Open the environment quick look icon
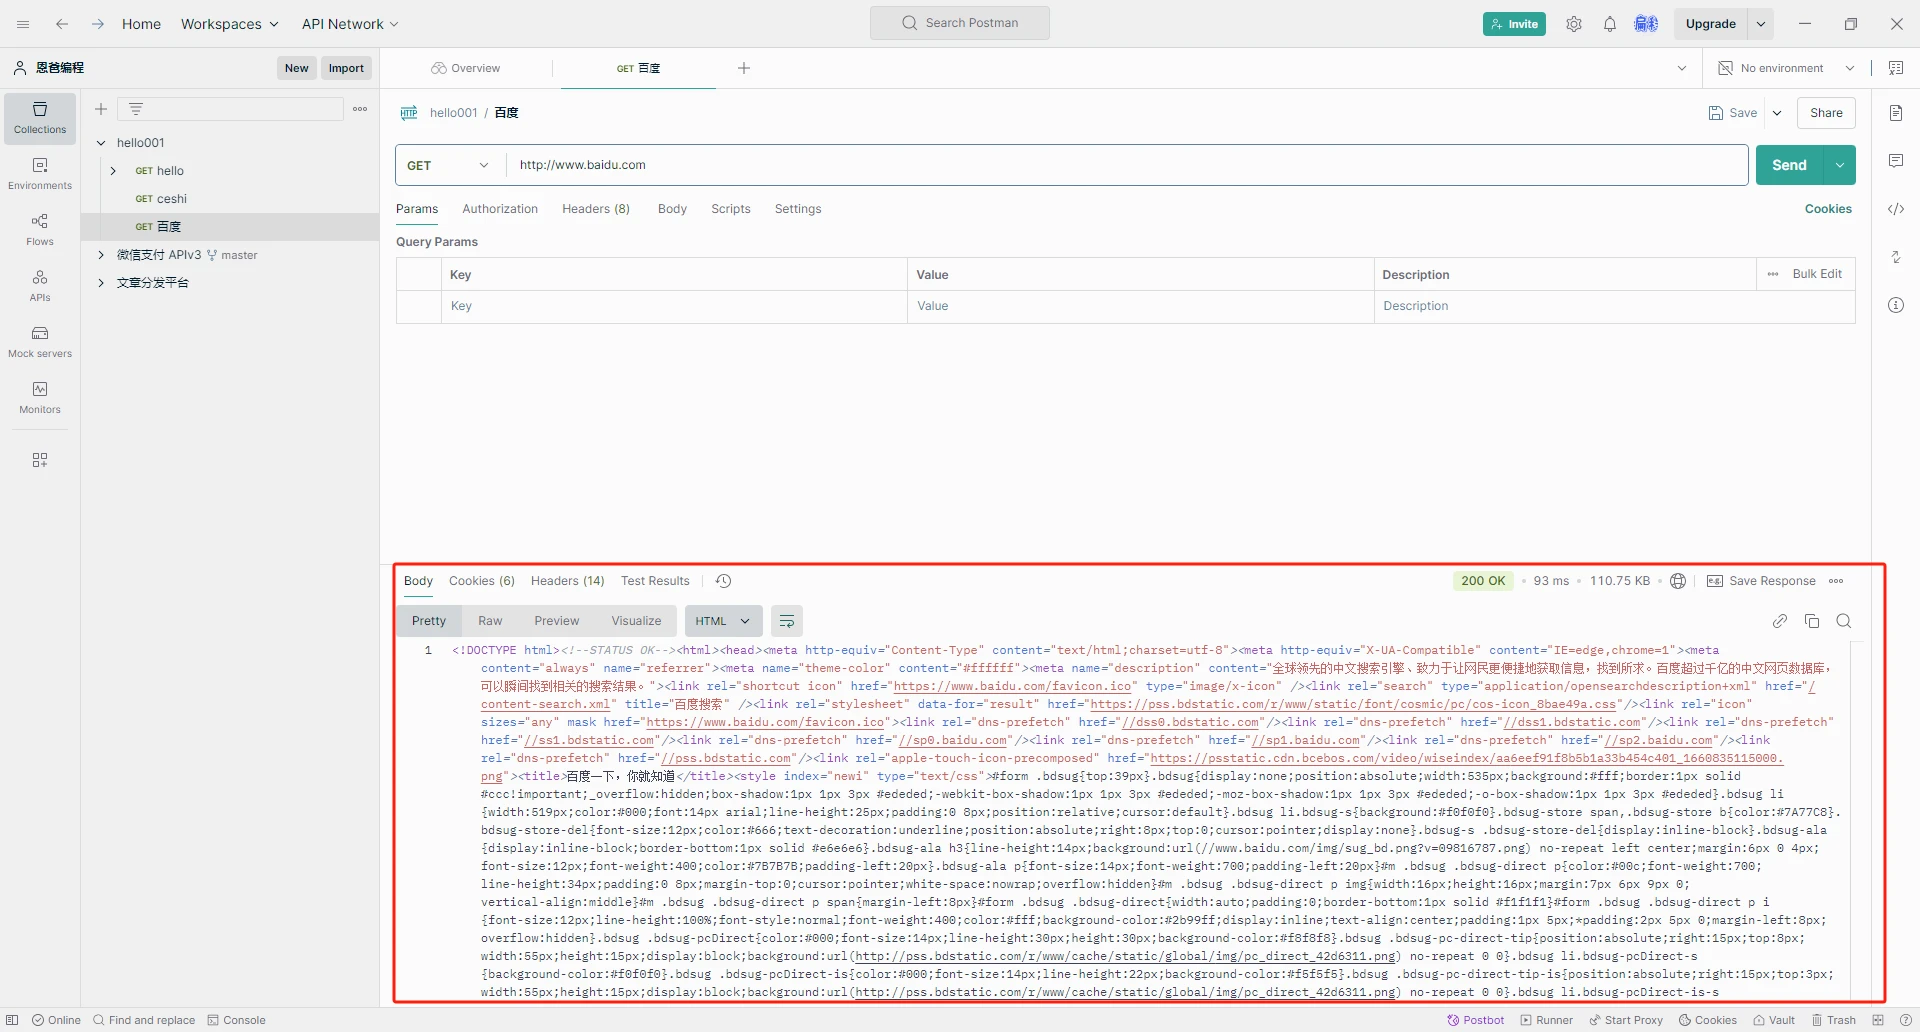Image resolution: width=1920 pixels, height=1032 pixels. click(x=1896, y=68)
